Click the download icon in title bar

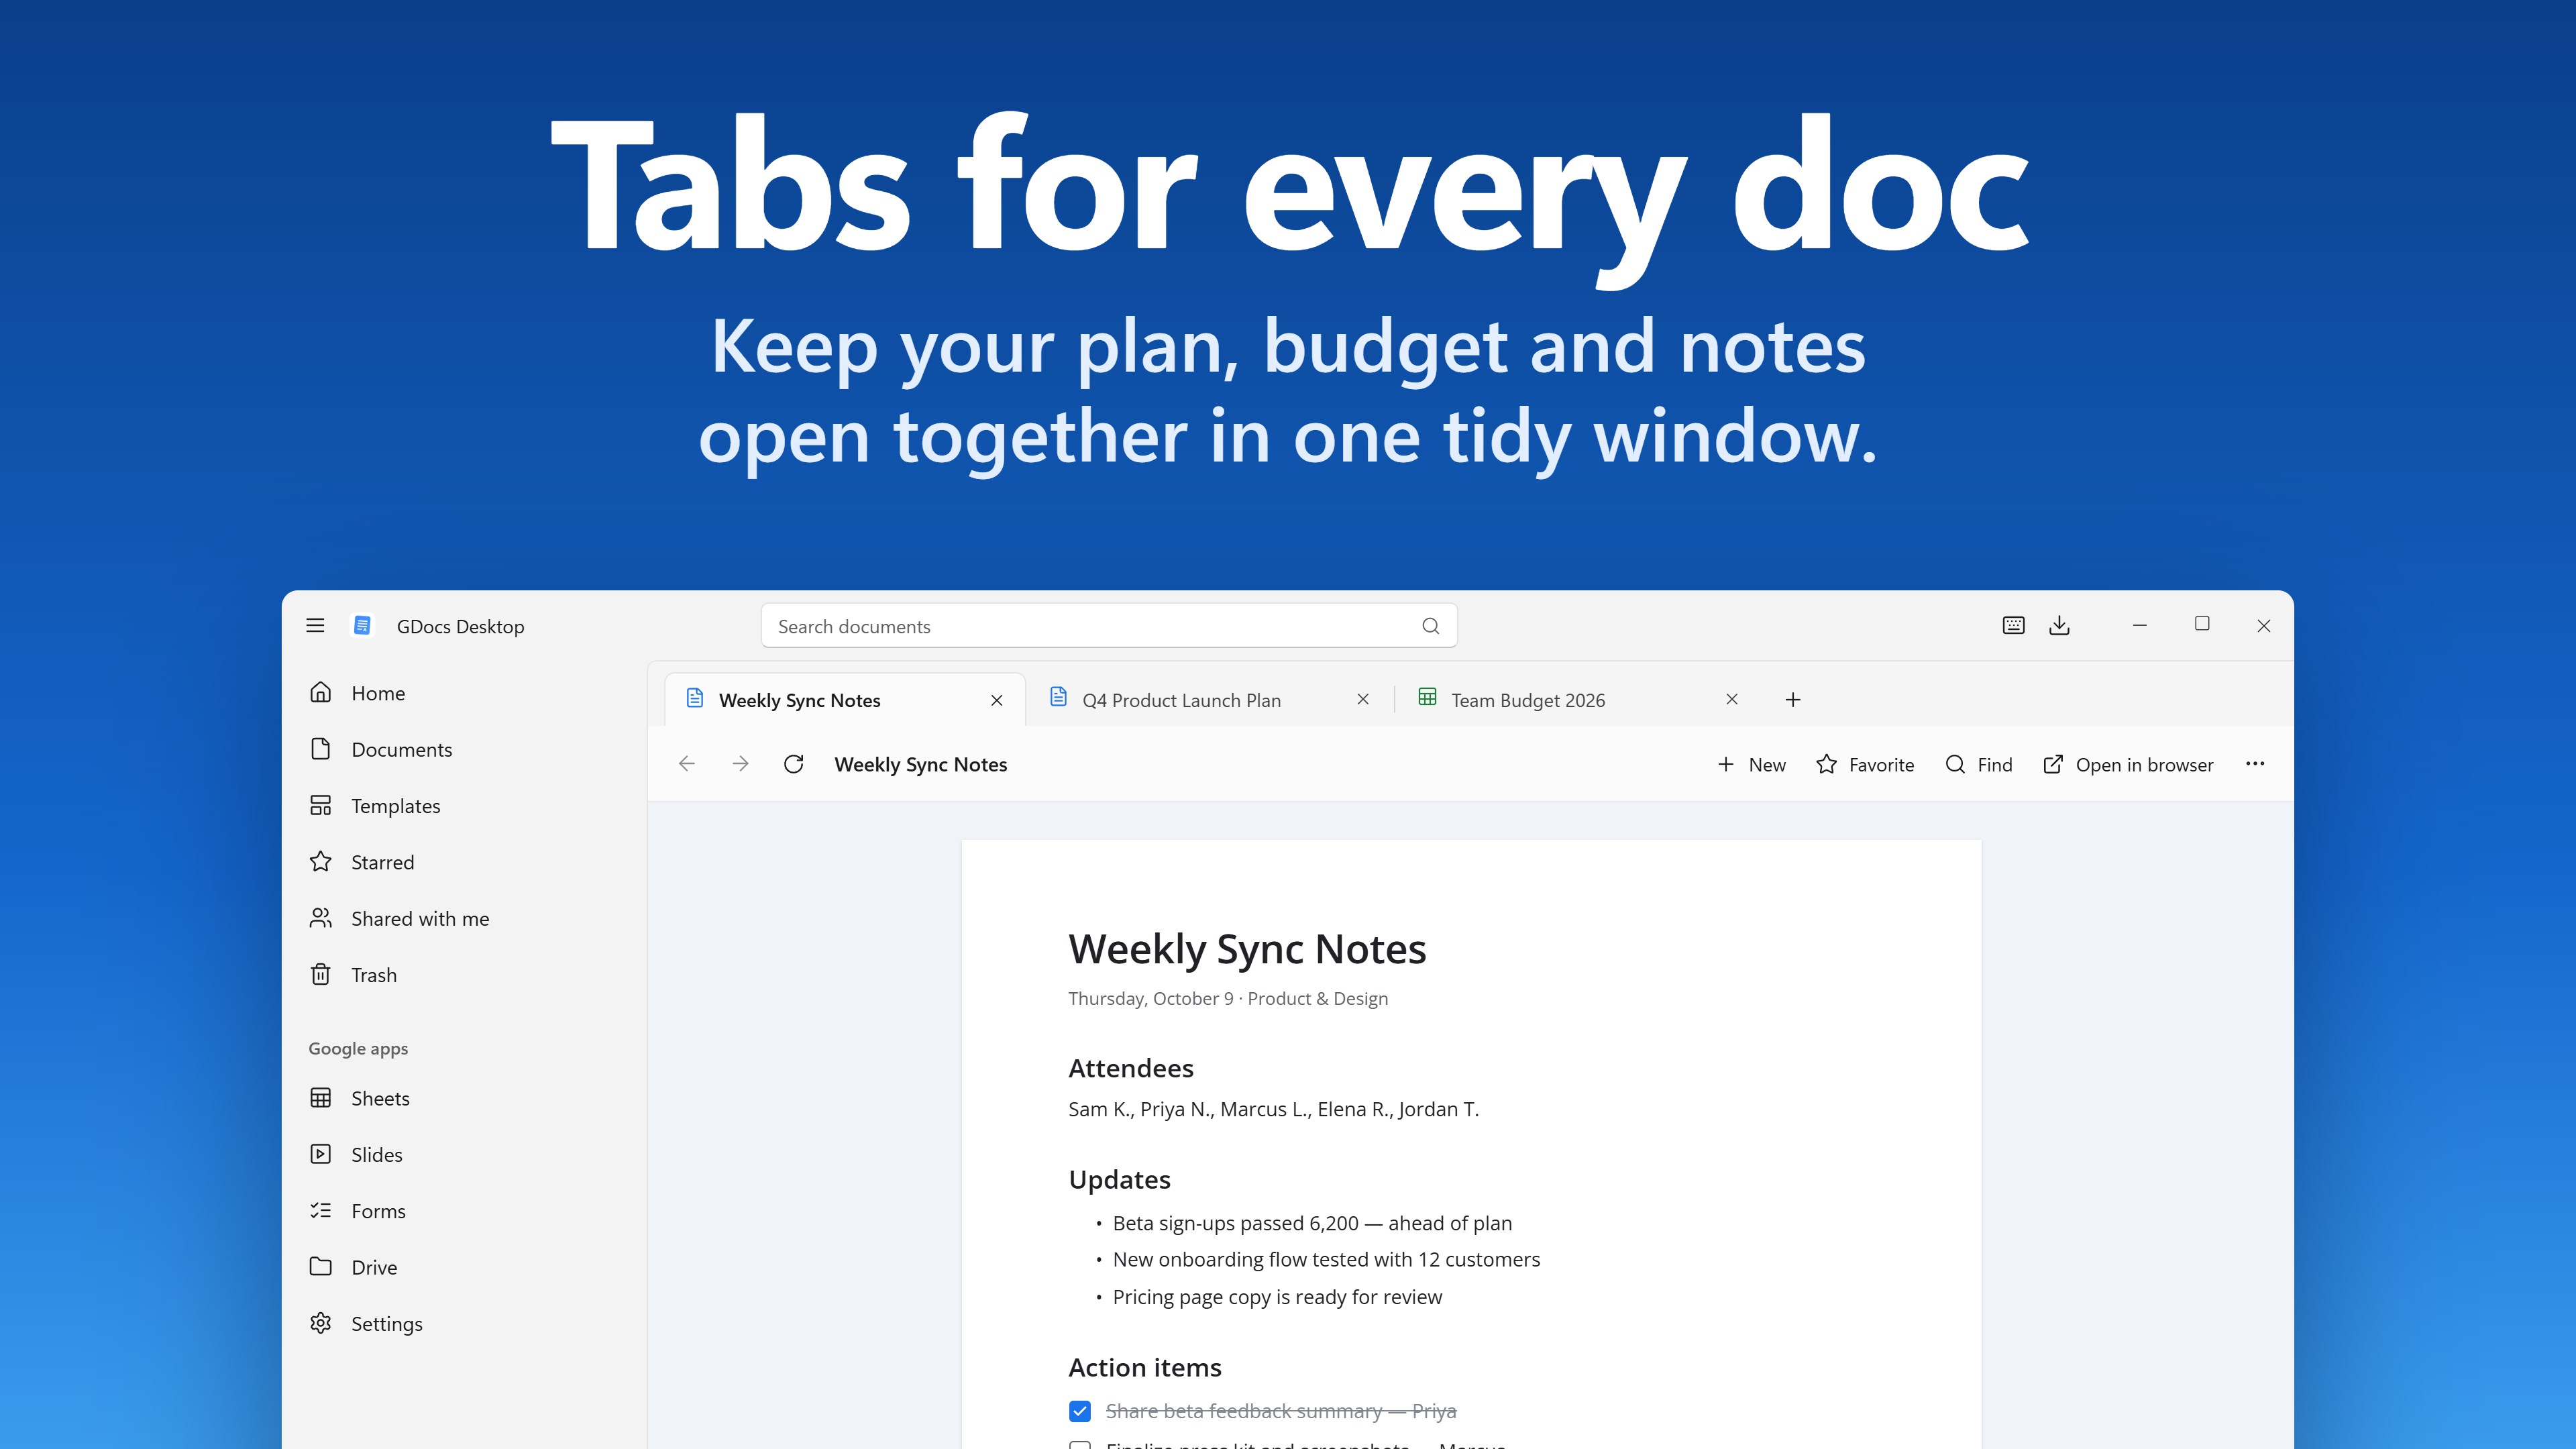2059,626
